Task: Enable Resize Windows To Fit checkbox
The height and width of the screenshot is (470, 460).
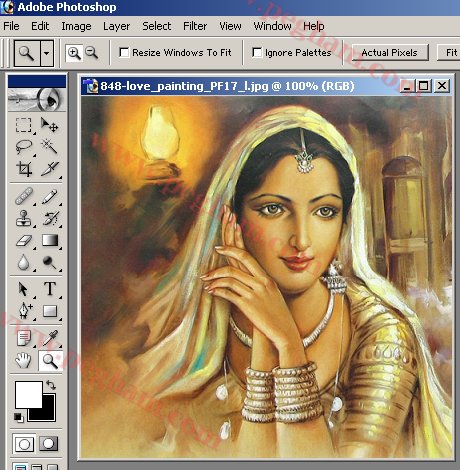Action: pyautogui.click(x=124, y=52)
